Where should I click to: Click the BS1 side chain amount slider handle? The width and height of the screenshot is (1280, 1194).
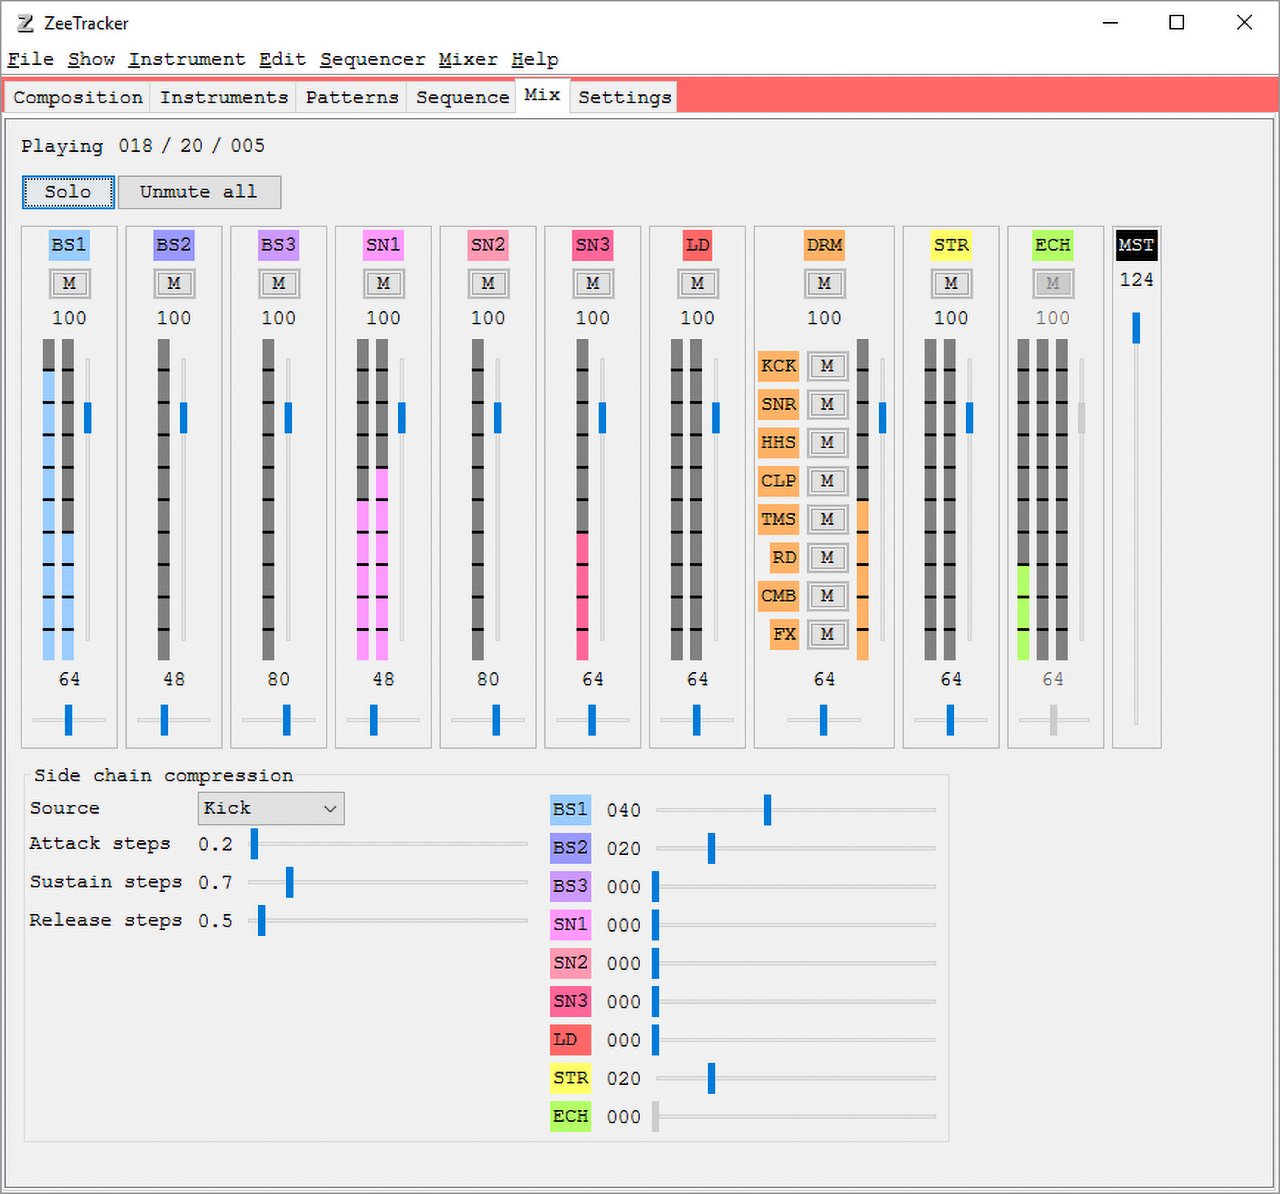767,810
